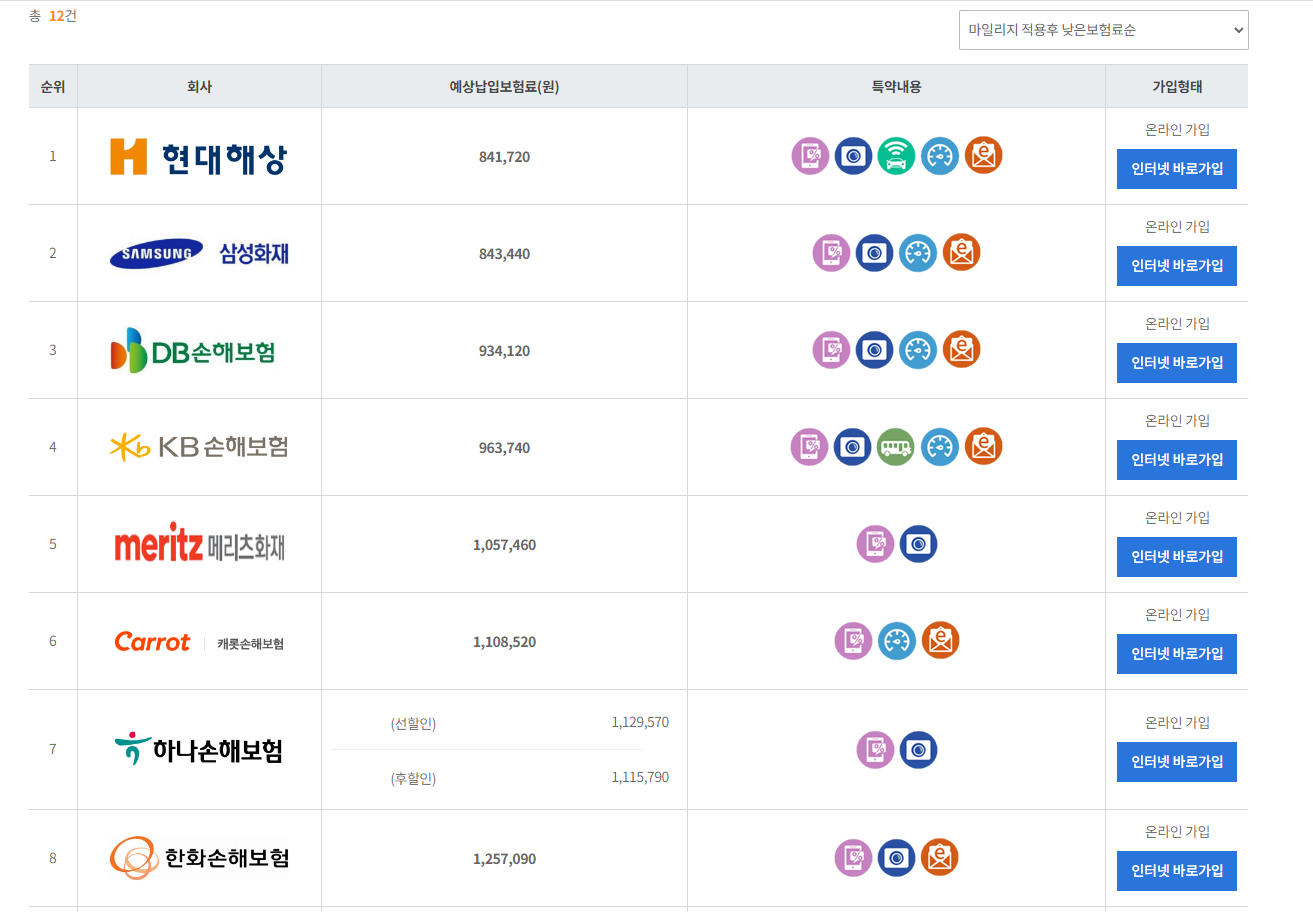
Task: Click 인터넷 바로가입 button for KB손해보험
Action: pos(1177,460)
